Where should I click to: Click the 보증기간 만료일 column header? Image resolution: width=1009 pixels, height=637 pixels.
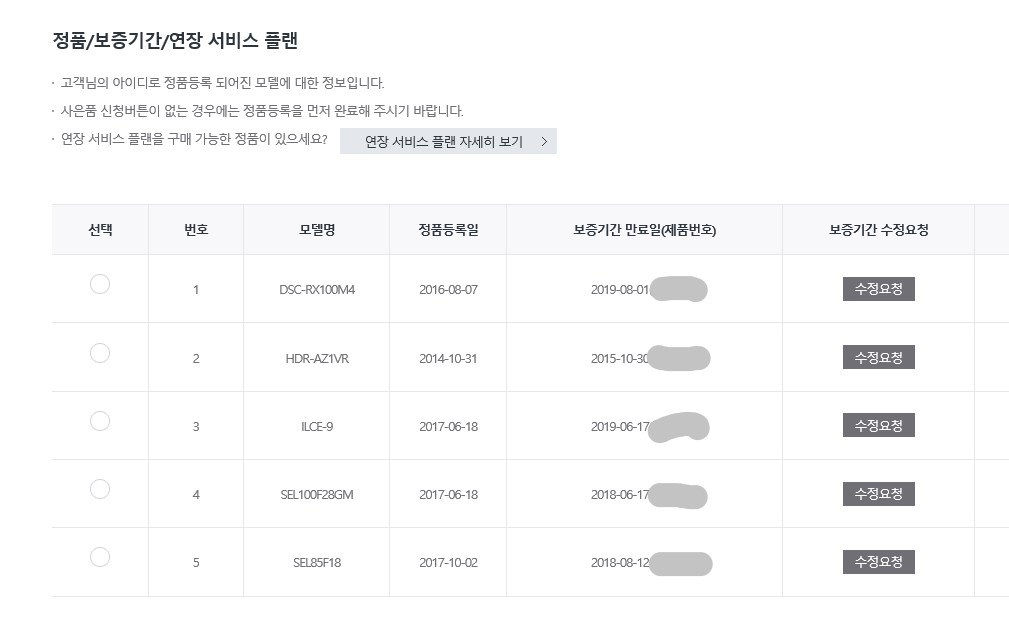(x=644, y=230)
